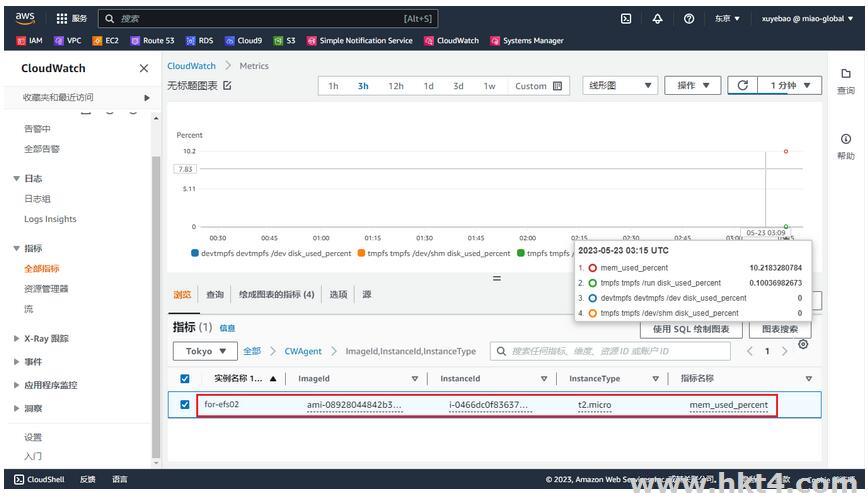Open Cloud9 shortcut in the favorites bar

click(243, 40)
